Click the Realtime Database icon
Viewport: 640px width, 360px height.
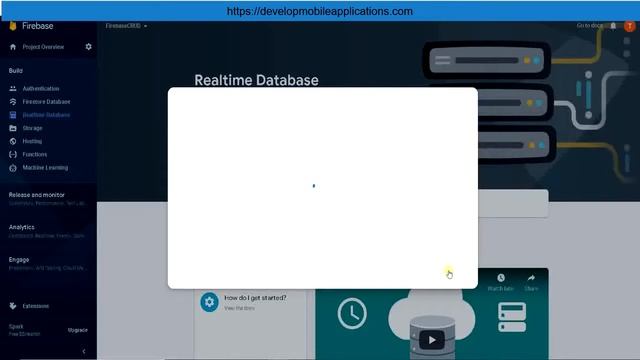13,115
